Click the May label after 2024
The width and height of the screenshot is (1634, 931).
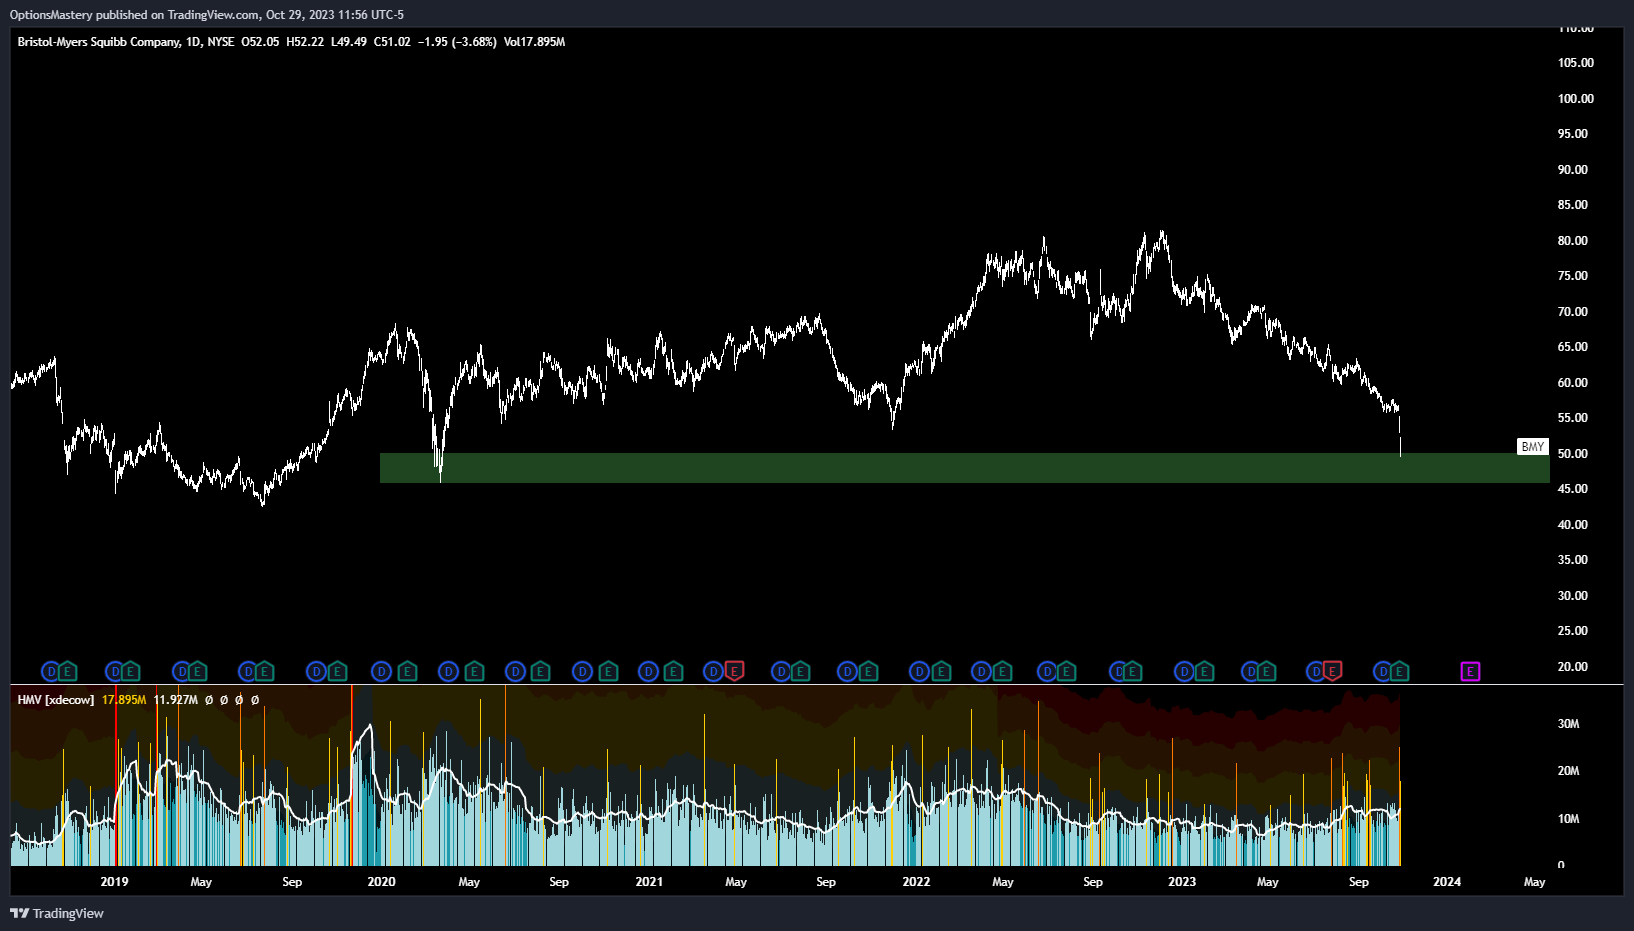pos(1534,882)
